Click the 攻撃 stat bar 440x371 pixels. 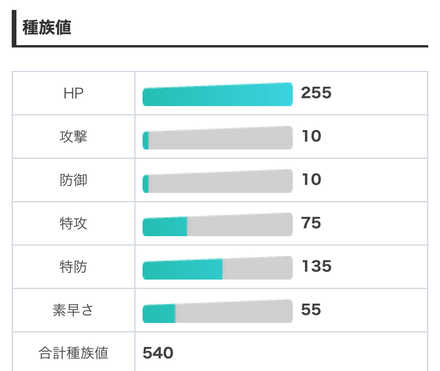[218, 138]
